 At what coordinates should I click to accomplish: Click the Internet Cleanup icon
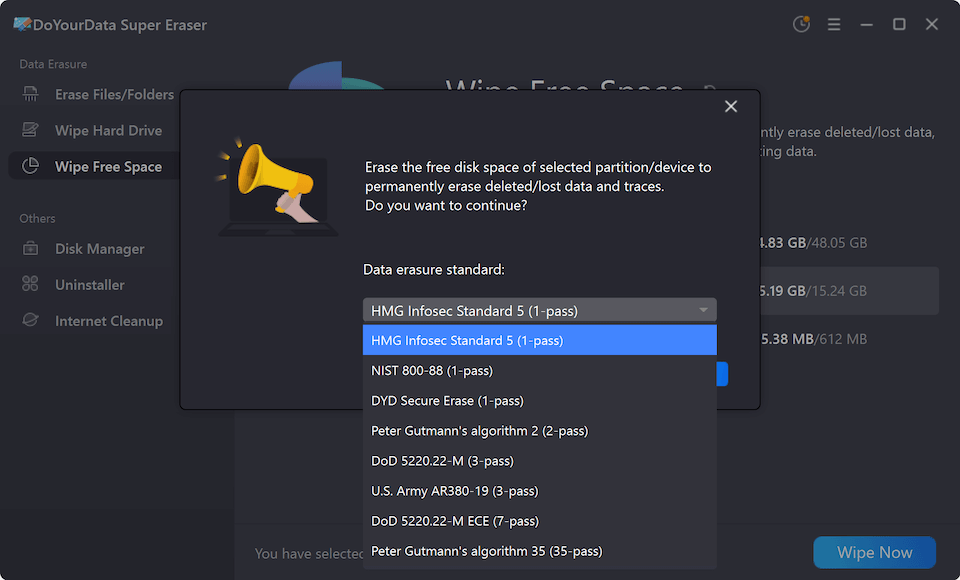coord(31,320)
